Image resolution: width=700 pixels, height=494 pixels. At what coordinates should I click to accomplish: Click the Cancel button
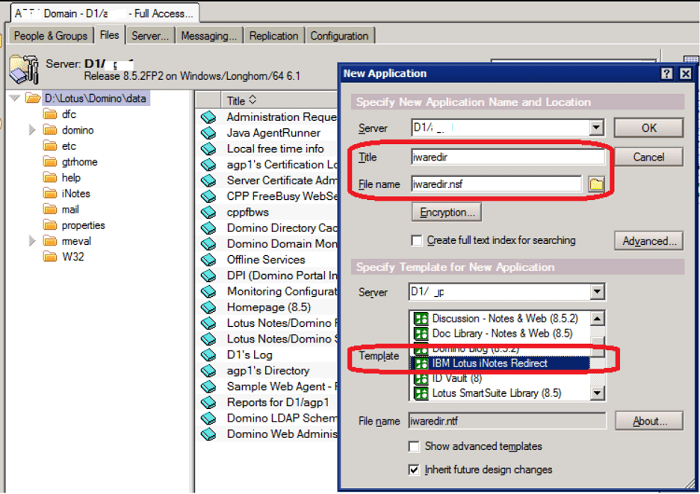tap(649, 157)
